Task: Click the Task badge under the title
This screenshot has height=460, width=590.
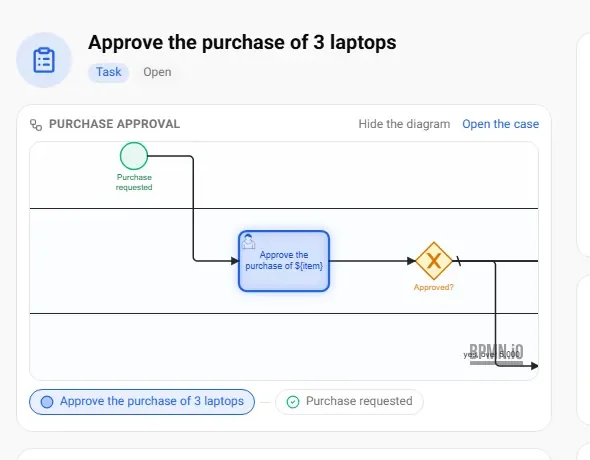Action: click(108, 72)
